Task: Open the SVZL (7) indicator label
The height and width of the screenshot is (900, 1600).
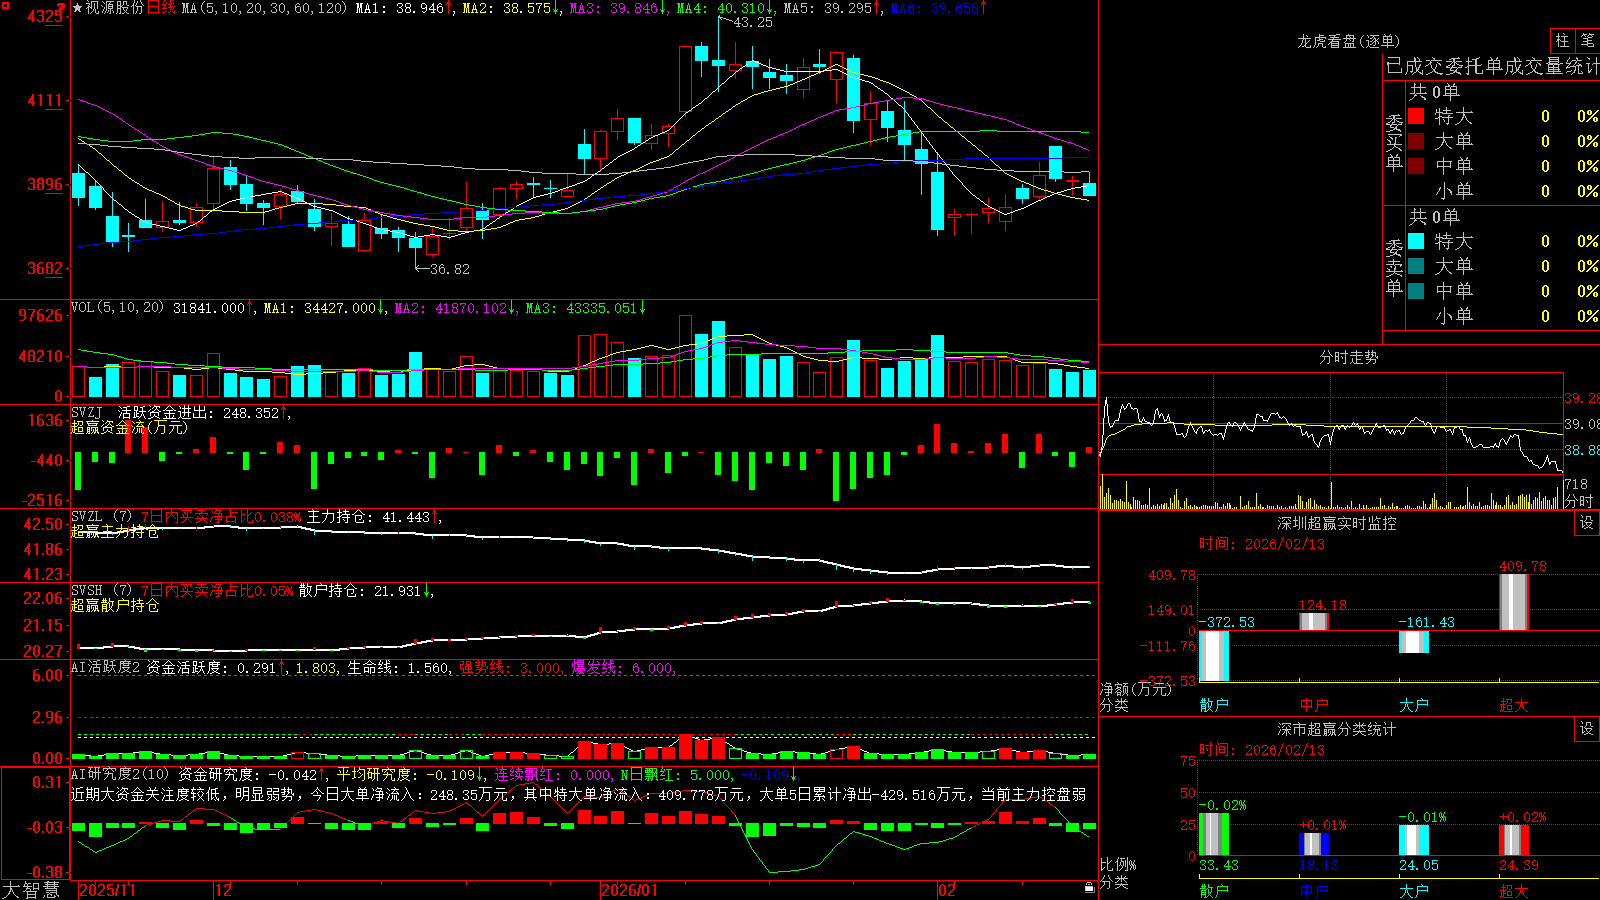Action: pos(101,516)
